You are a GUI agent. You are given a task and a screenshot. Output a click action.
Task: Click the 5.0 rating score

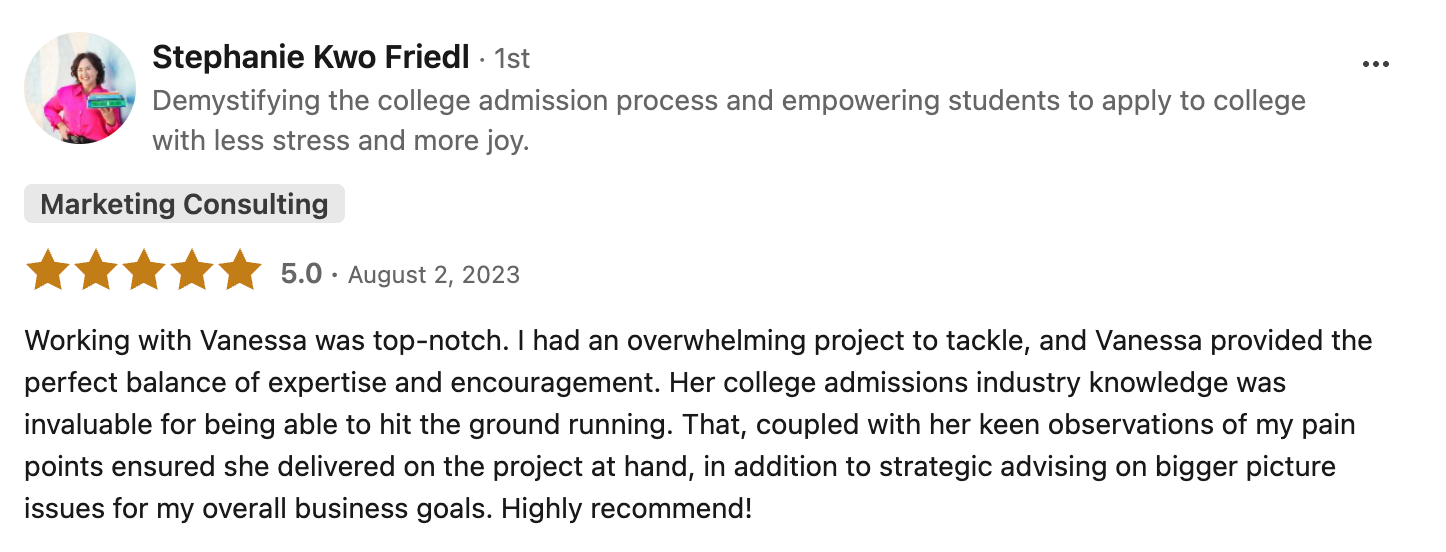coord(301,273)
